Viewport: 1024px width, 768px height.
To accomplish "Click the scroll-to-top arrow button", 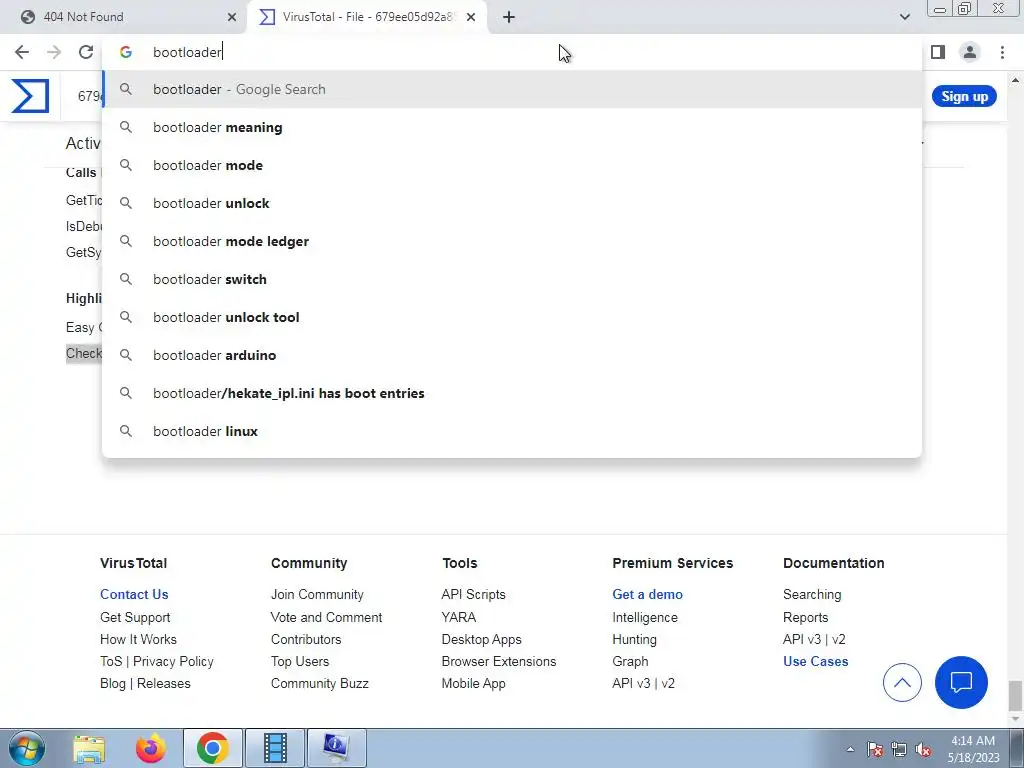I will [902, 682].
